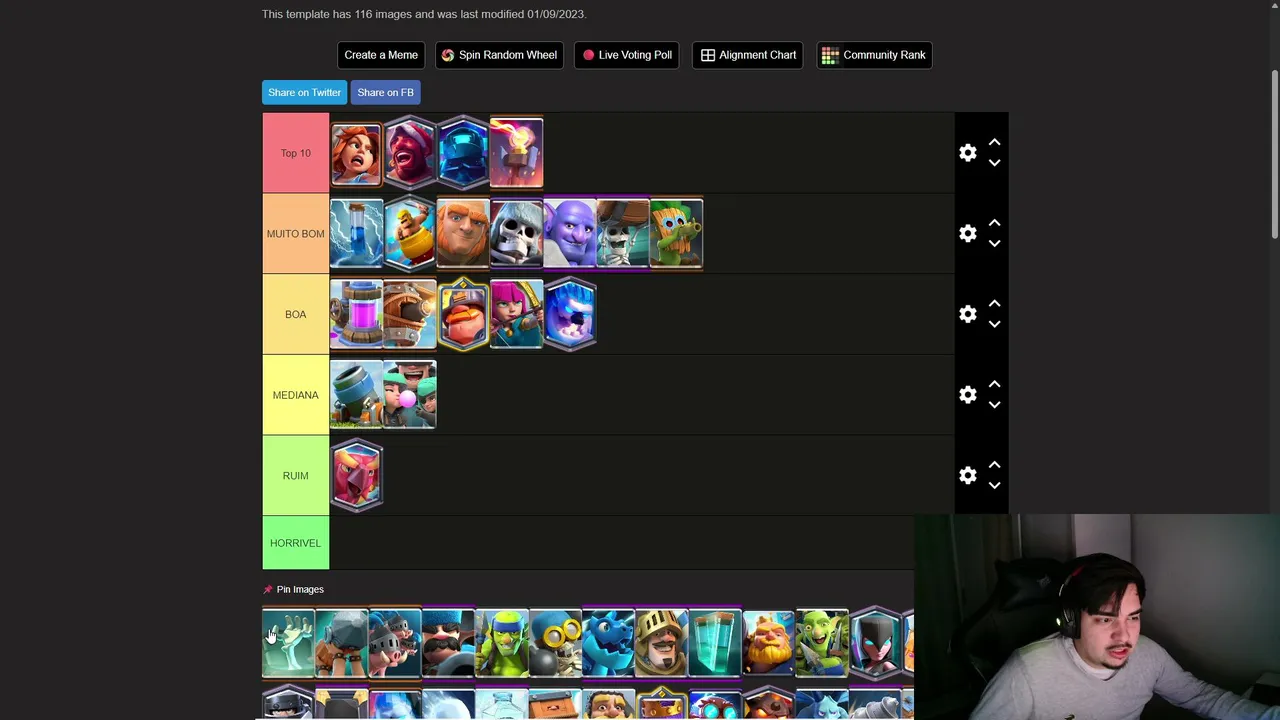View the Community Rank
Image resolution: width=1280 pixels, height=720 pixels.
pos(874,55)
